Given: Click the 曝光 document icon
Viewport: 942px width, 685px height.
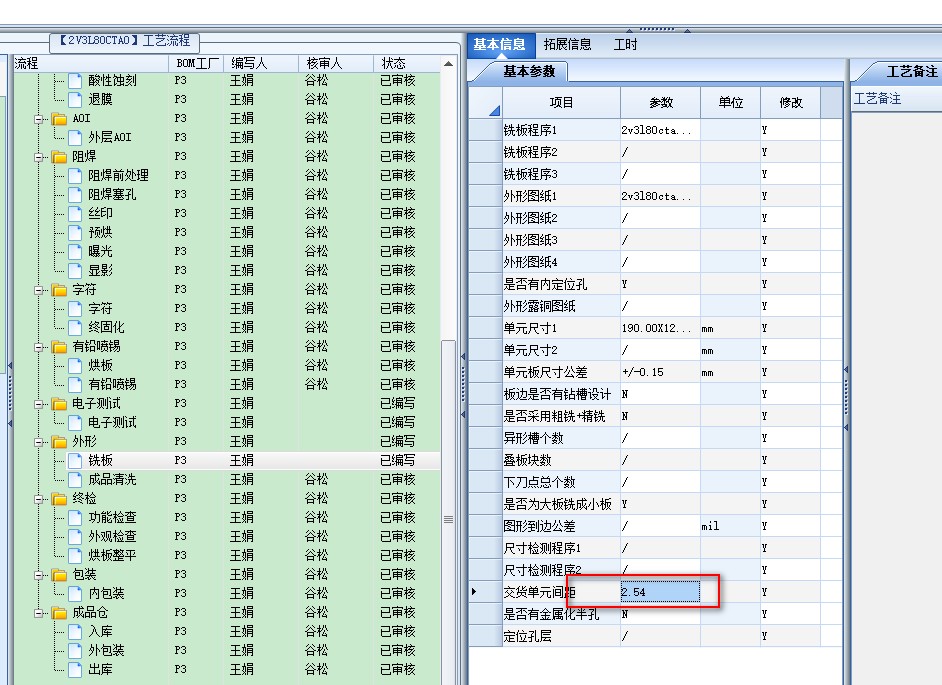Looking at the screenshot, I should (x=75, y=251).
